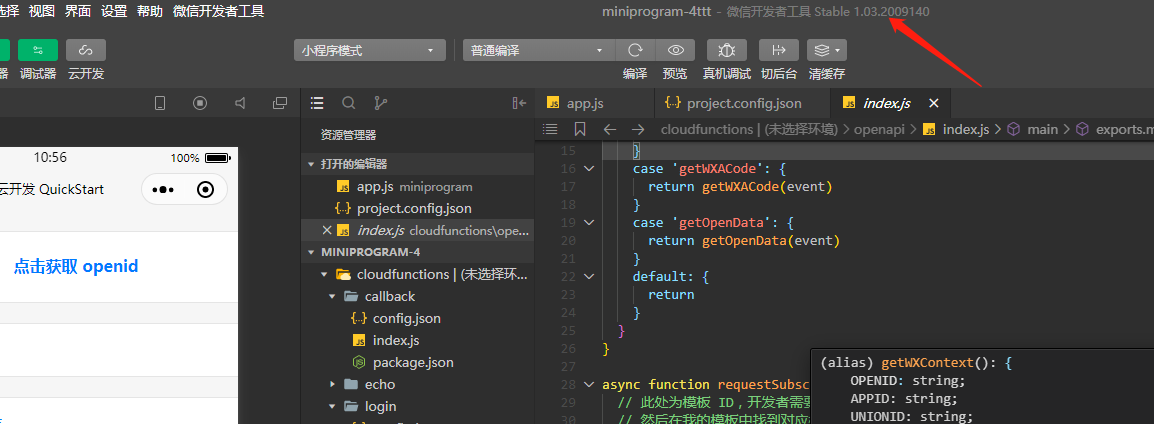Open the 普通编译 compile mode dropdown
1154x424 pixels.
(x=539, y=51)
